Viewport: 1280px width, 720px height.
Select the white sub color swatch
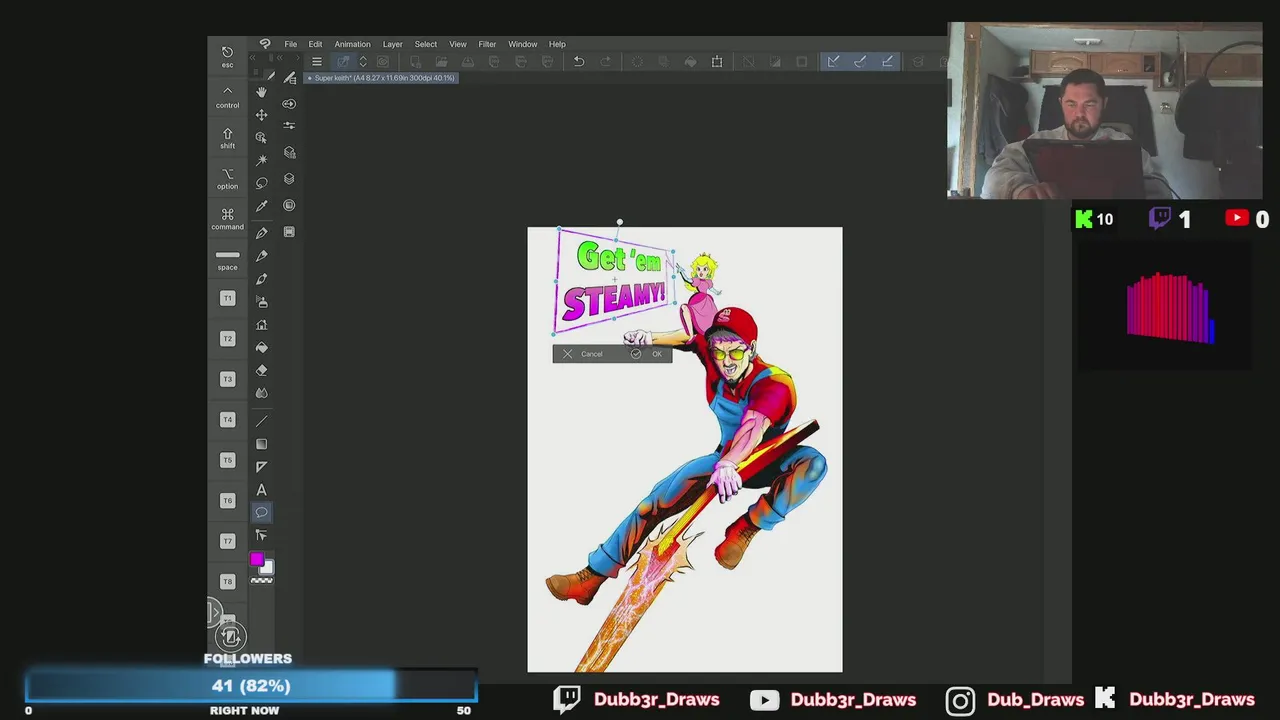click(x=266, y=567)
